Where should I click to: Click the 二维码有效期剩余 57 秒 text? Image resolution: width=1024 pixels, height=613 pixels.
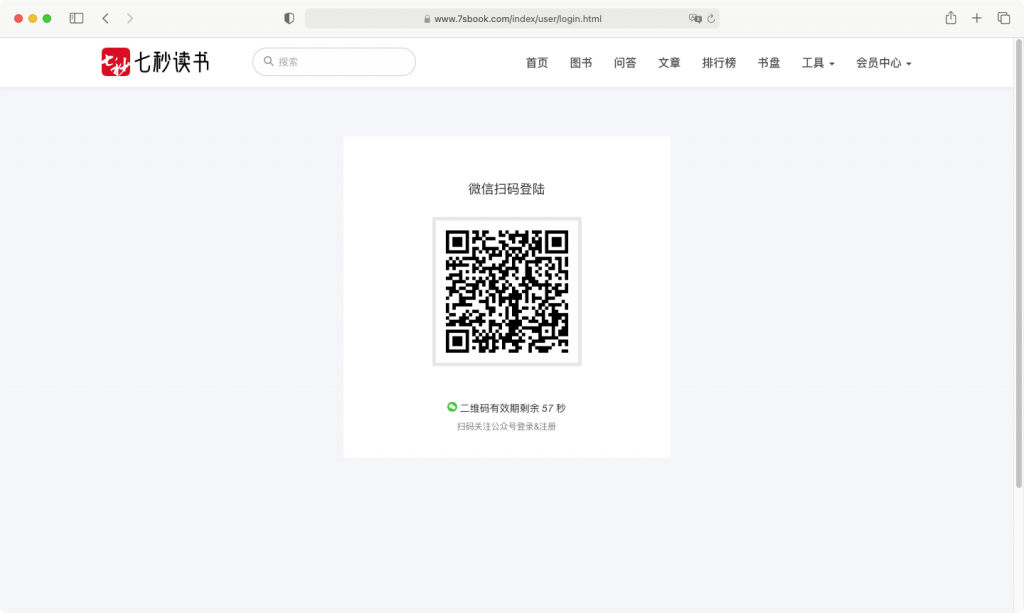pos(513,408)
